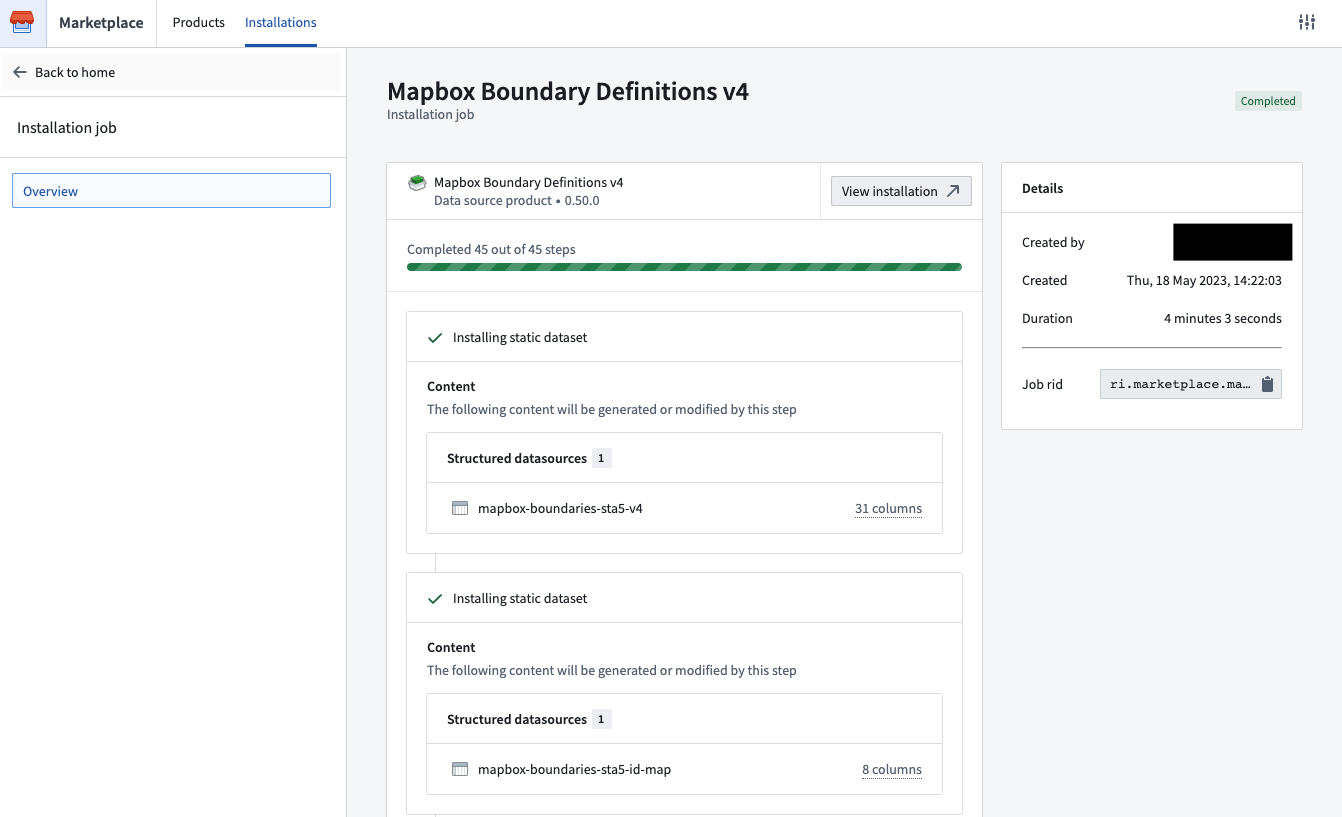Click the 'Completed 45 out of 45 steps' text

point(491,249)
